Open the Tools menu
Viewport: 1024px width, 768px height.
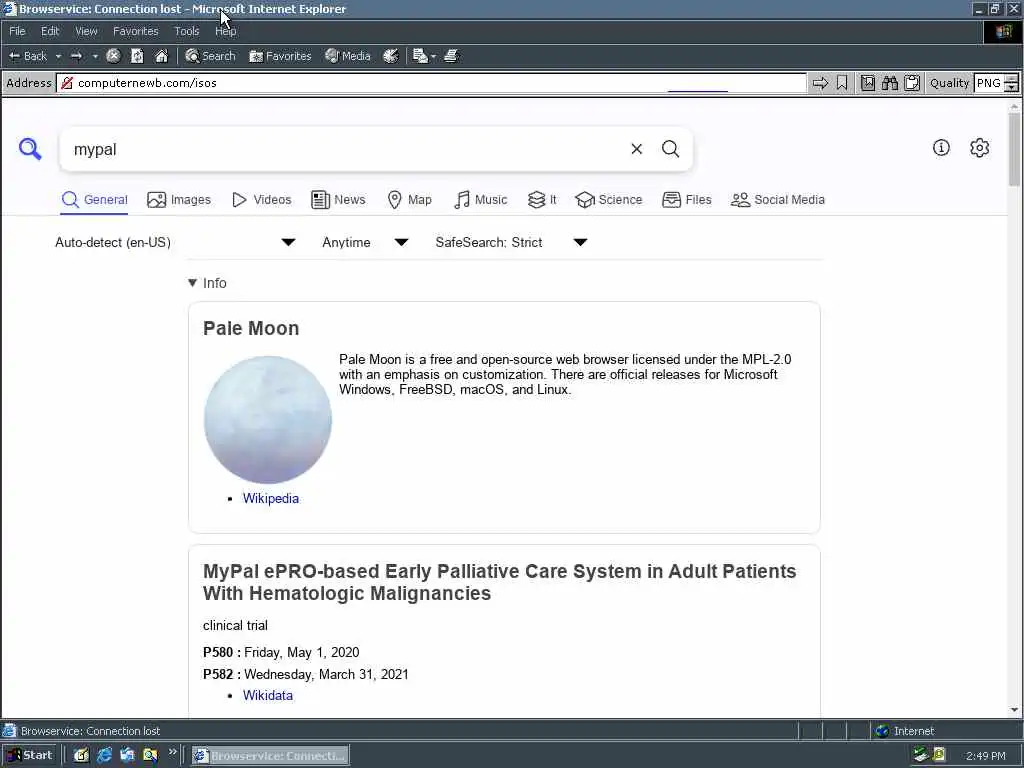186,31
